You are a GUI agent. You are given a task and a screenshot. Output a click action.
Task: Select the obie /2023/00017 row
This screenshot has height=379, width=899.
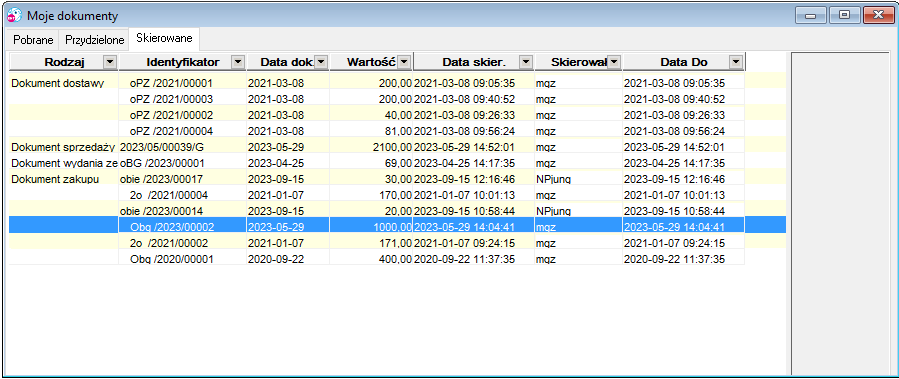click(x=397, y=179)
